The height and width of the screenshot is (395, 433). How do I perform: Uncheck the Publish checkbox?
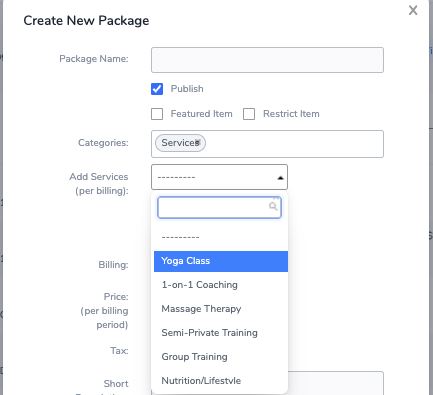[157, 89]
